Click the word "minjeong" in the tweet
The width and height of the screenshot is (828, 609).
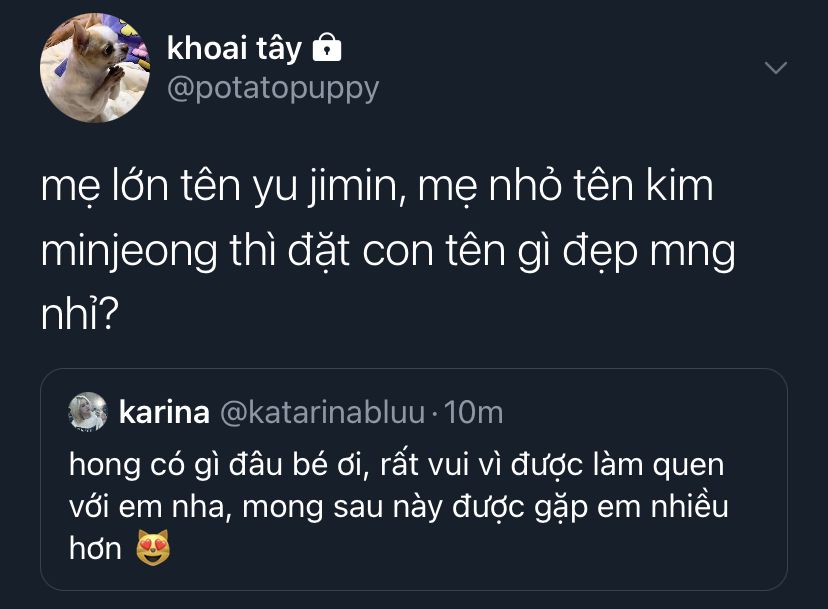pyautogui.click(x=122, y=253)
